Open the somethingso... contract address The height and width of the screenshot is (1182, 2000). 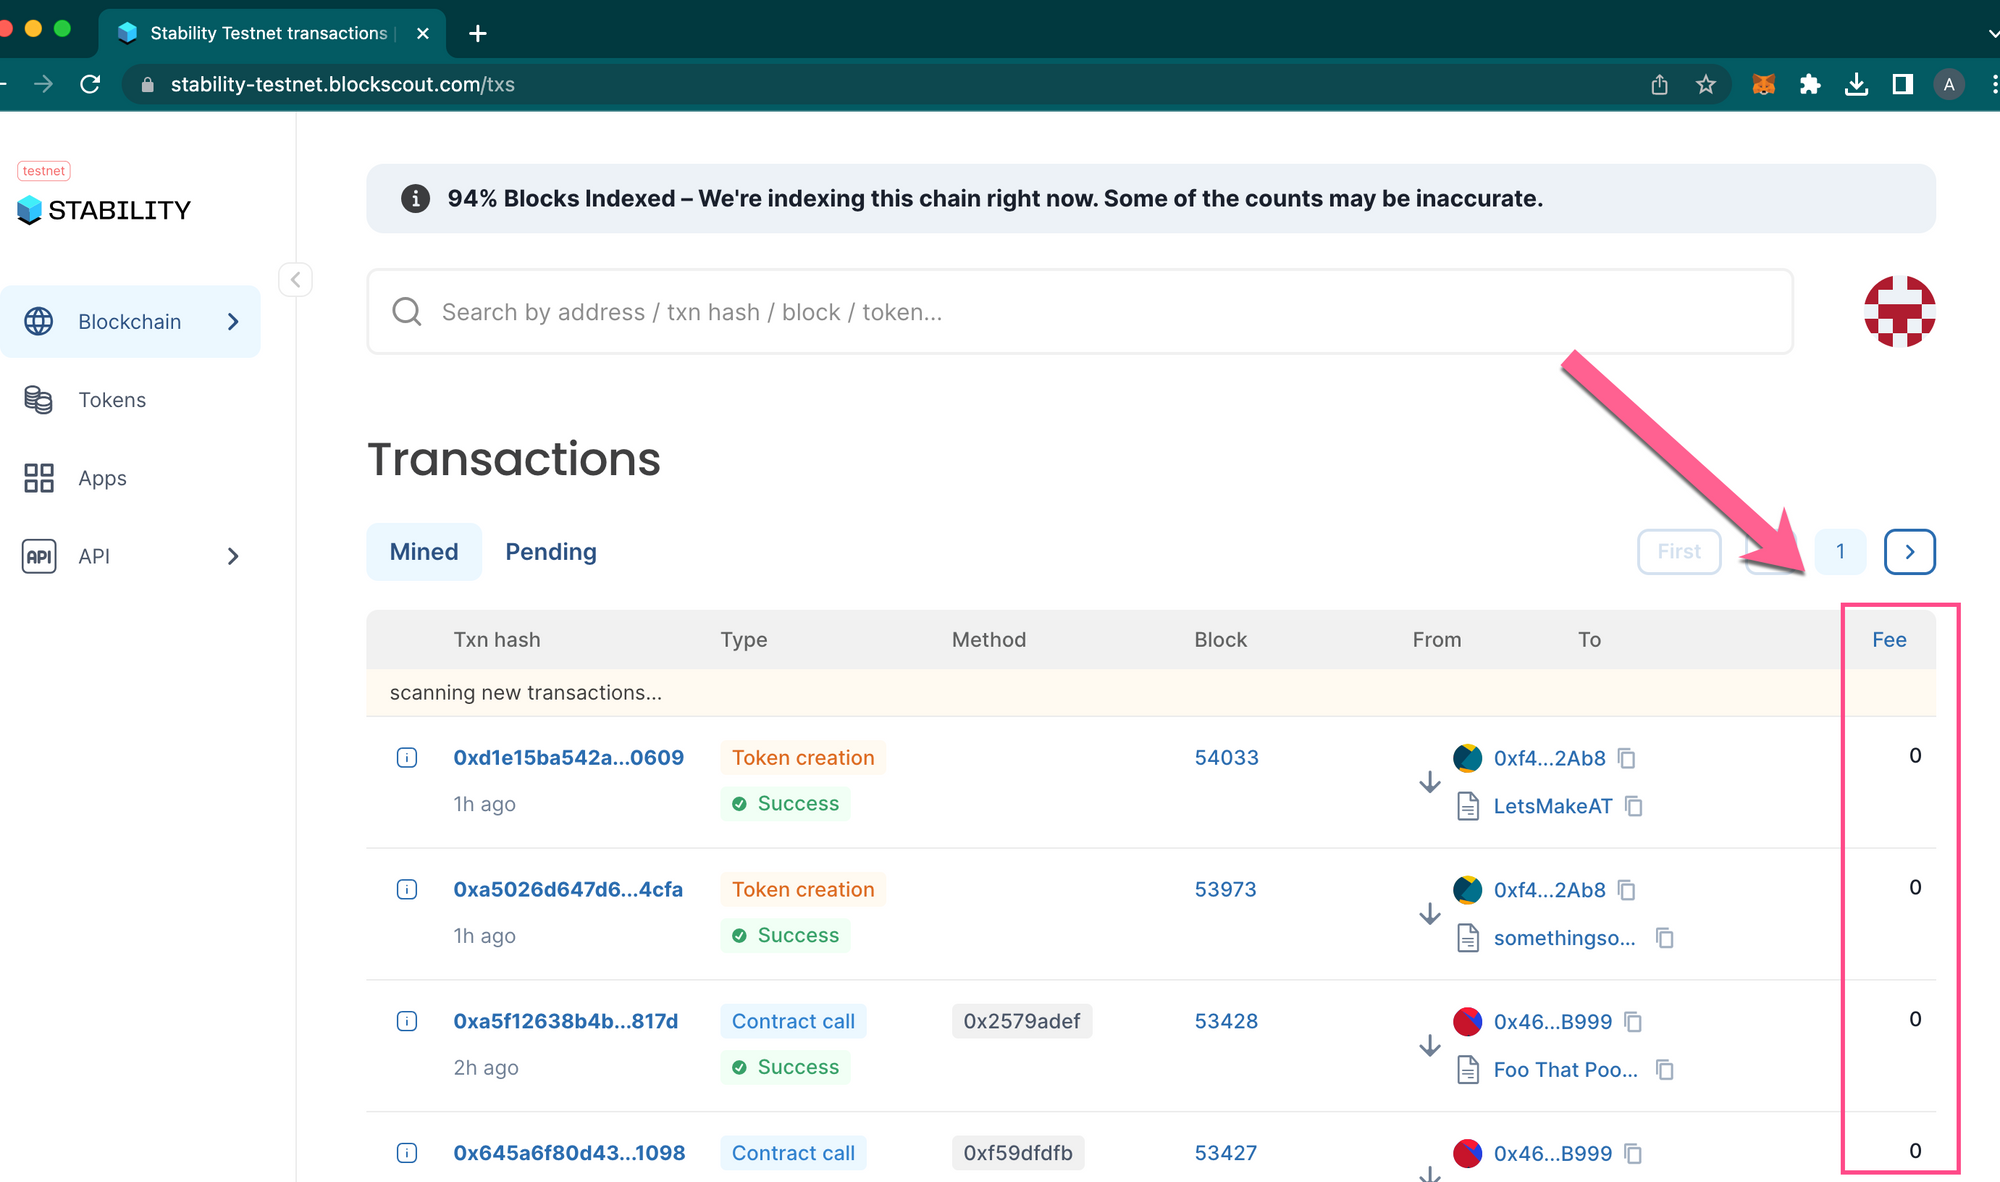1564,938
